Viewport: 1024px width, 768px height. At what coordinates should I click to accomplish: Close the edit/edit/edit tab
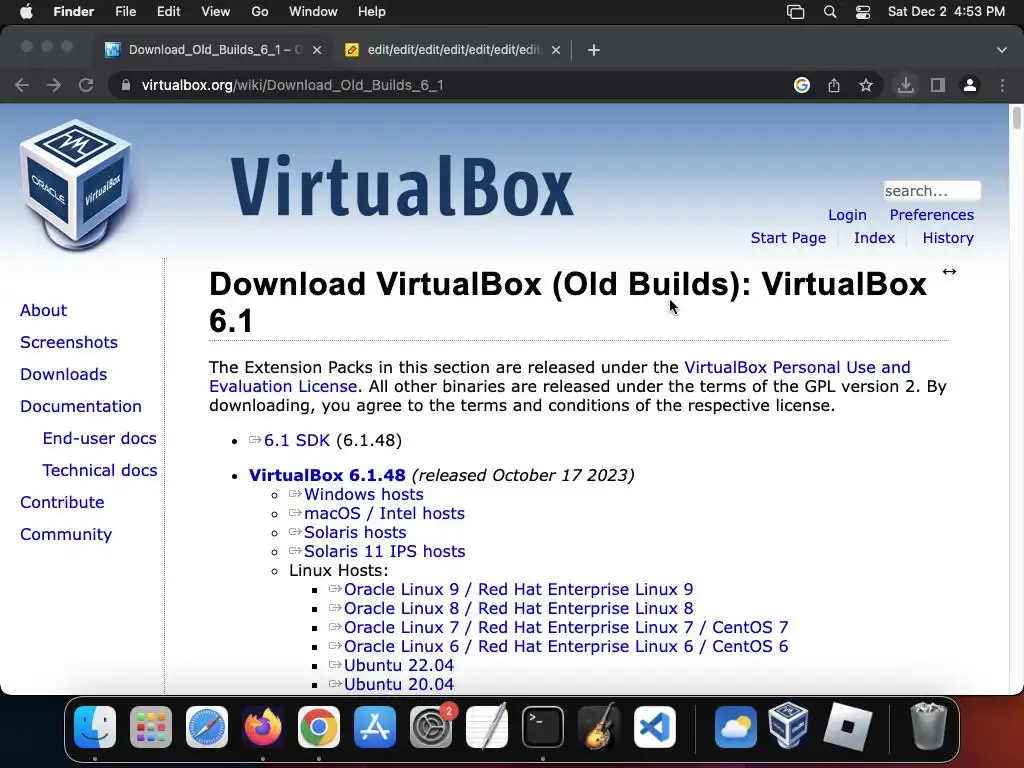point(556,50)
